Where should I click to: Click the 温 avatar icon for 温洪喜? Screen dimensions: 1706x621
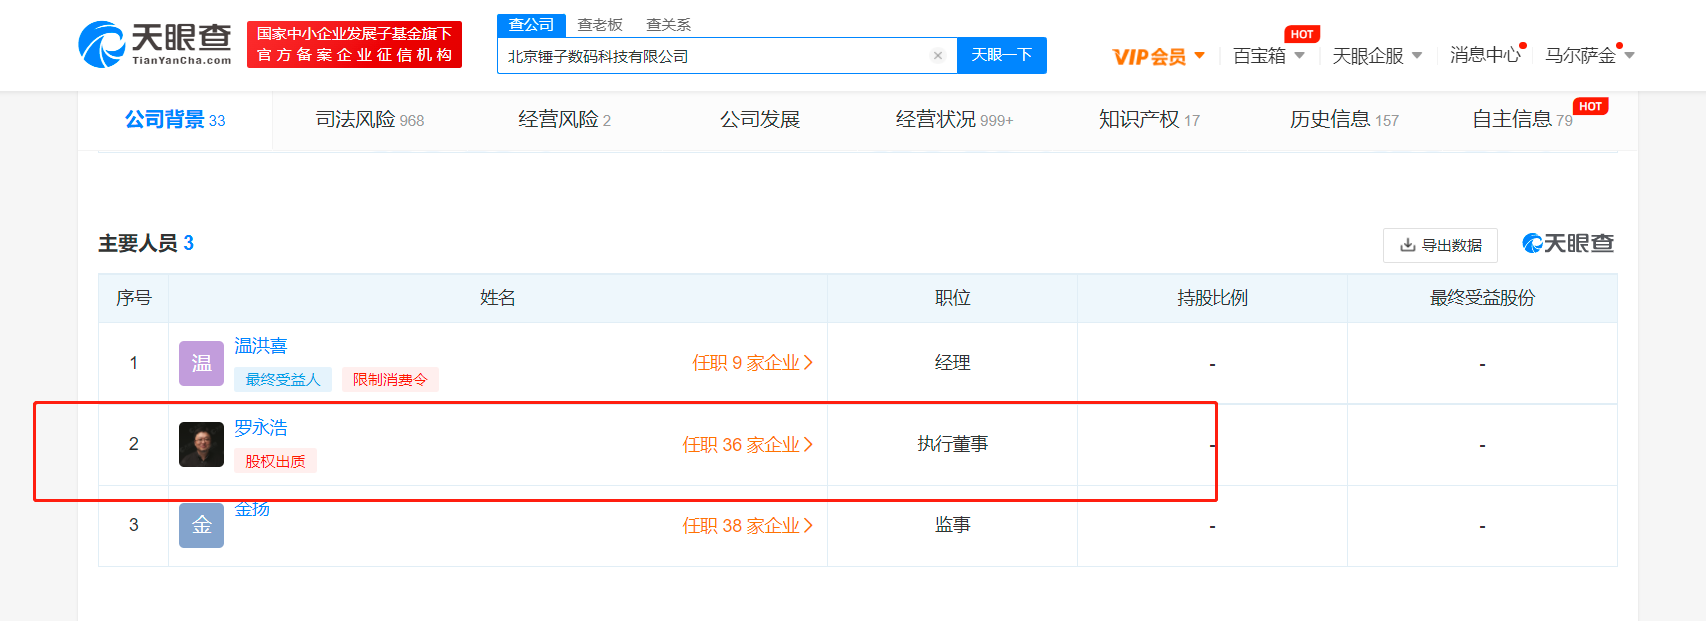pyautogui.click(x=201, y=363)
